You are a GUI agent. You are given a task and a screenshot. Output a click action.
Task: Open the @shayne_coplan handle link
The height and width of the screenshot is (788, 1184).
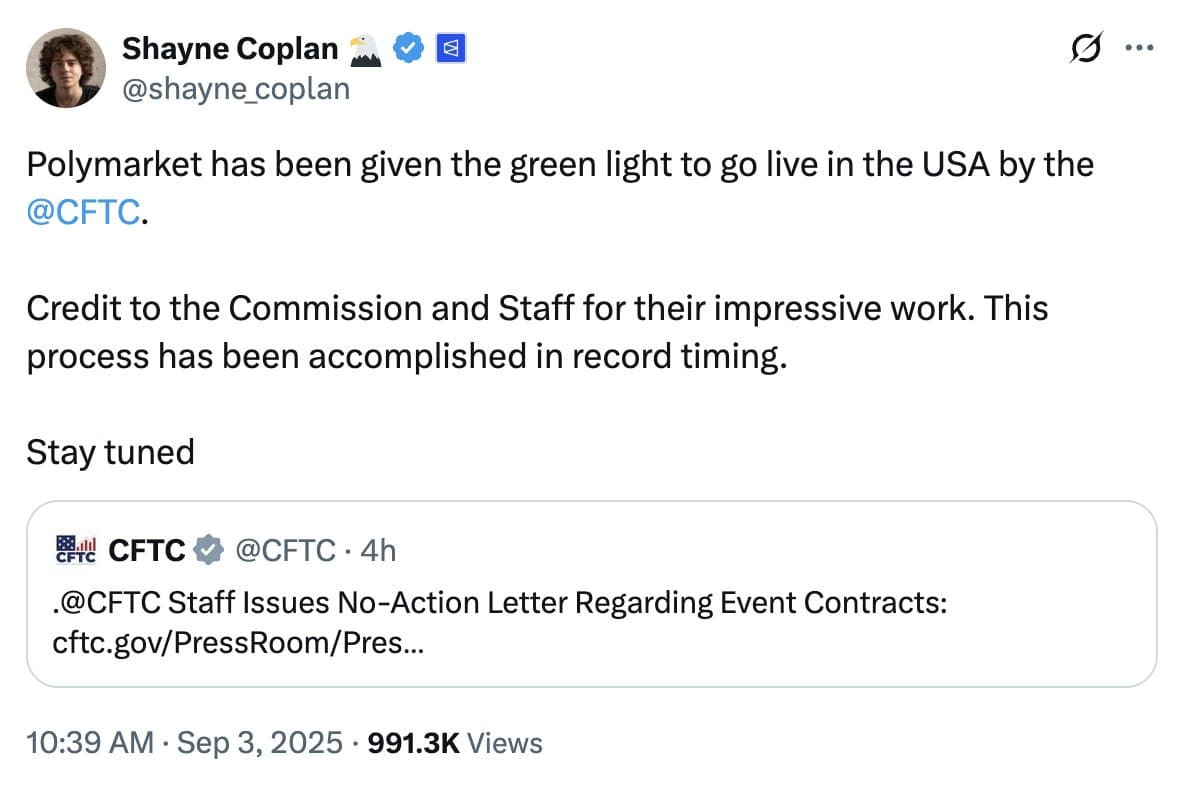[x=236, y=89]
